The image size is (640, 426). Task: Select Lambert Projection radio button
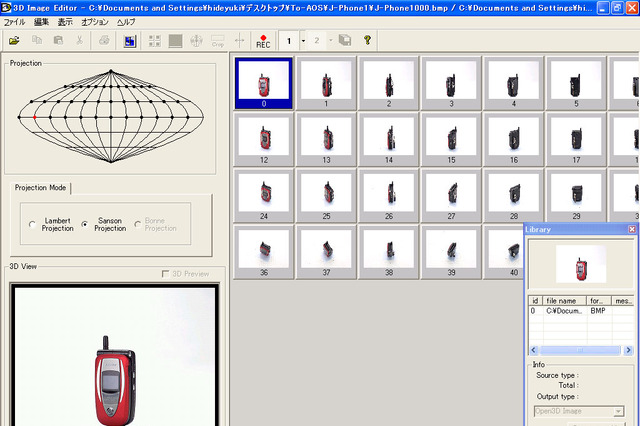33,224
